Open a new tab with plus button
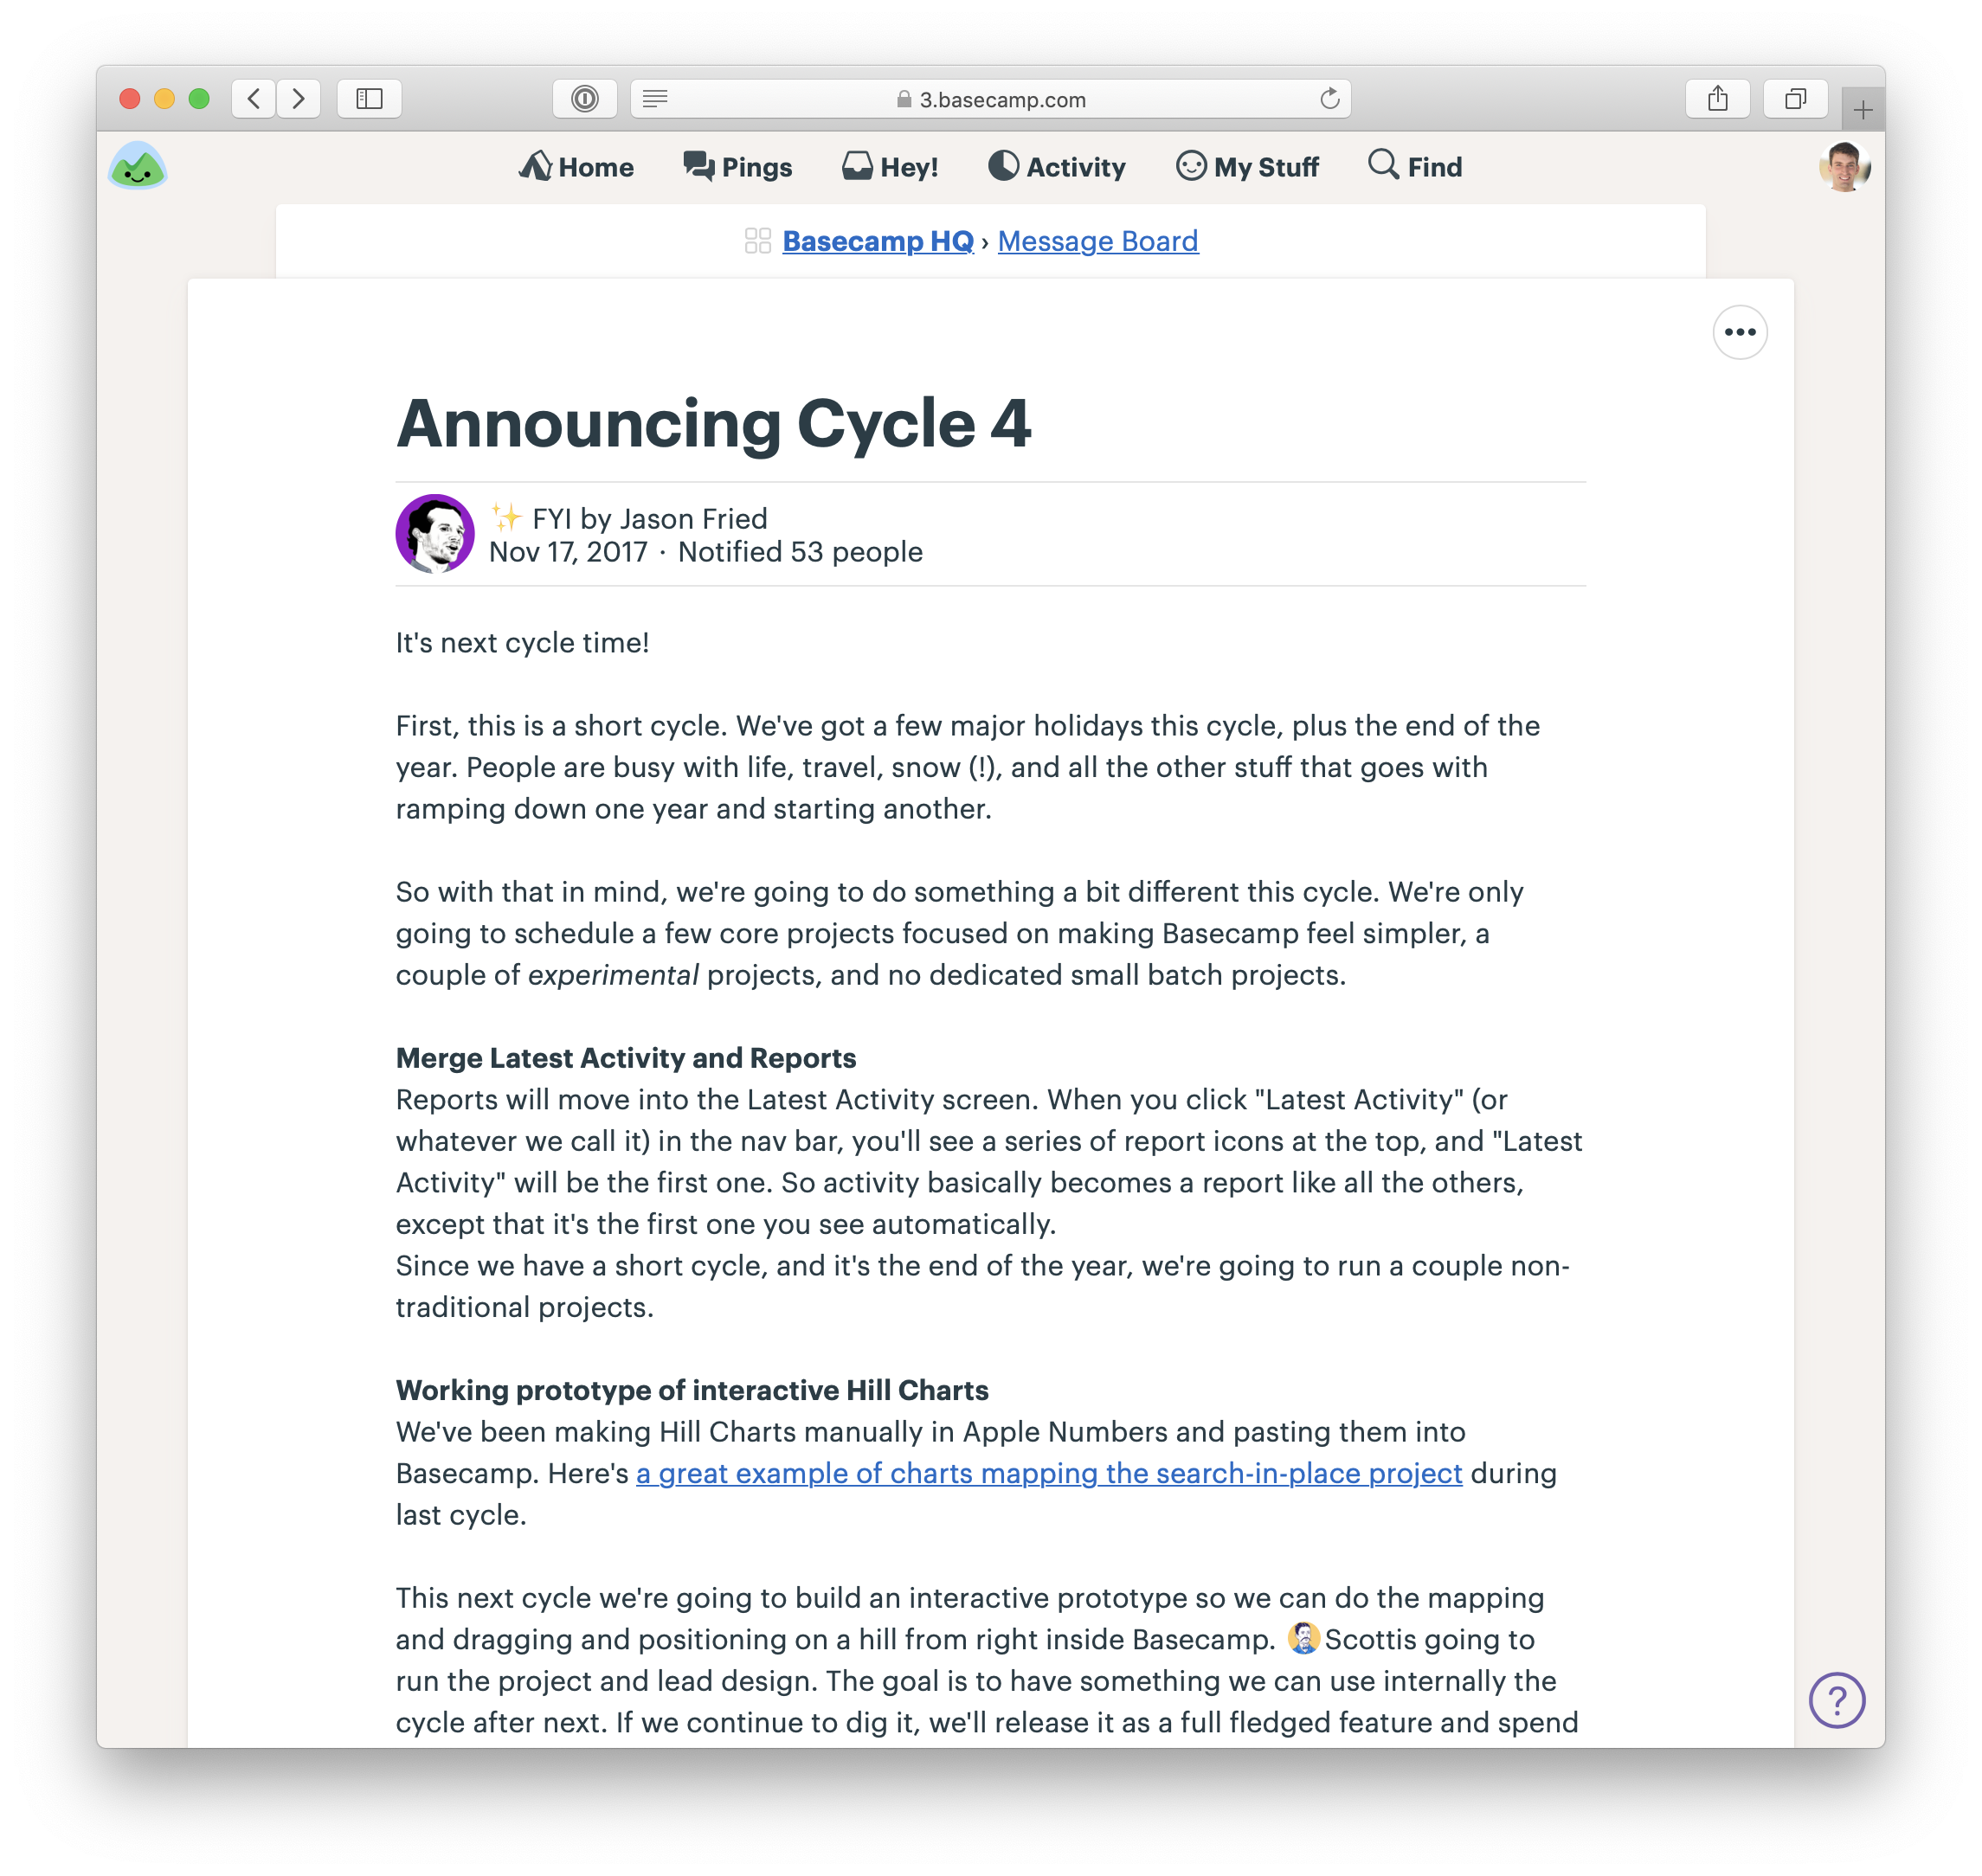 (x=1862, y=110)
